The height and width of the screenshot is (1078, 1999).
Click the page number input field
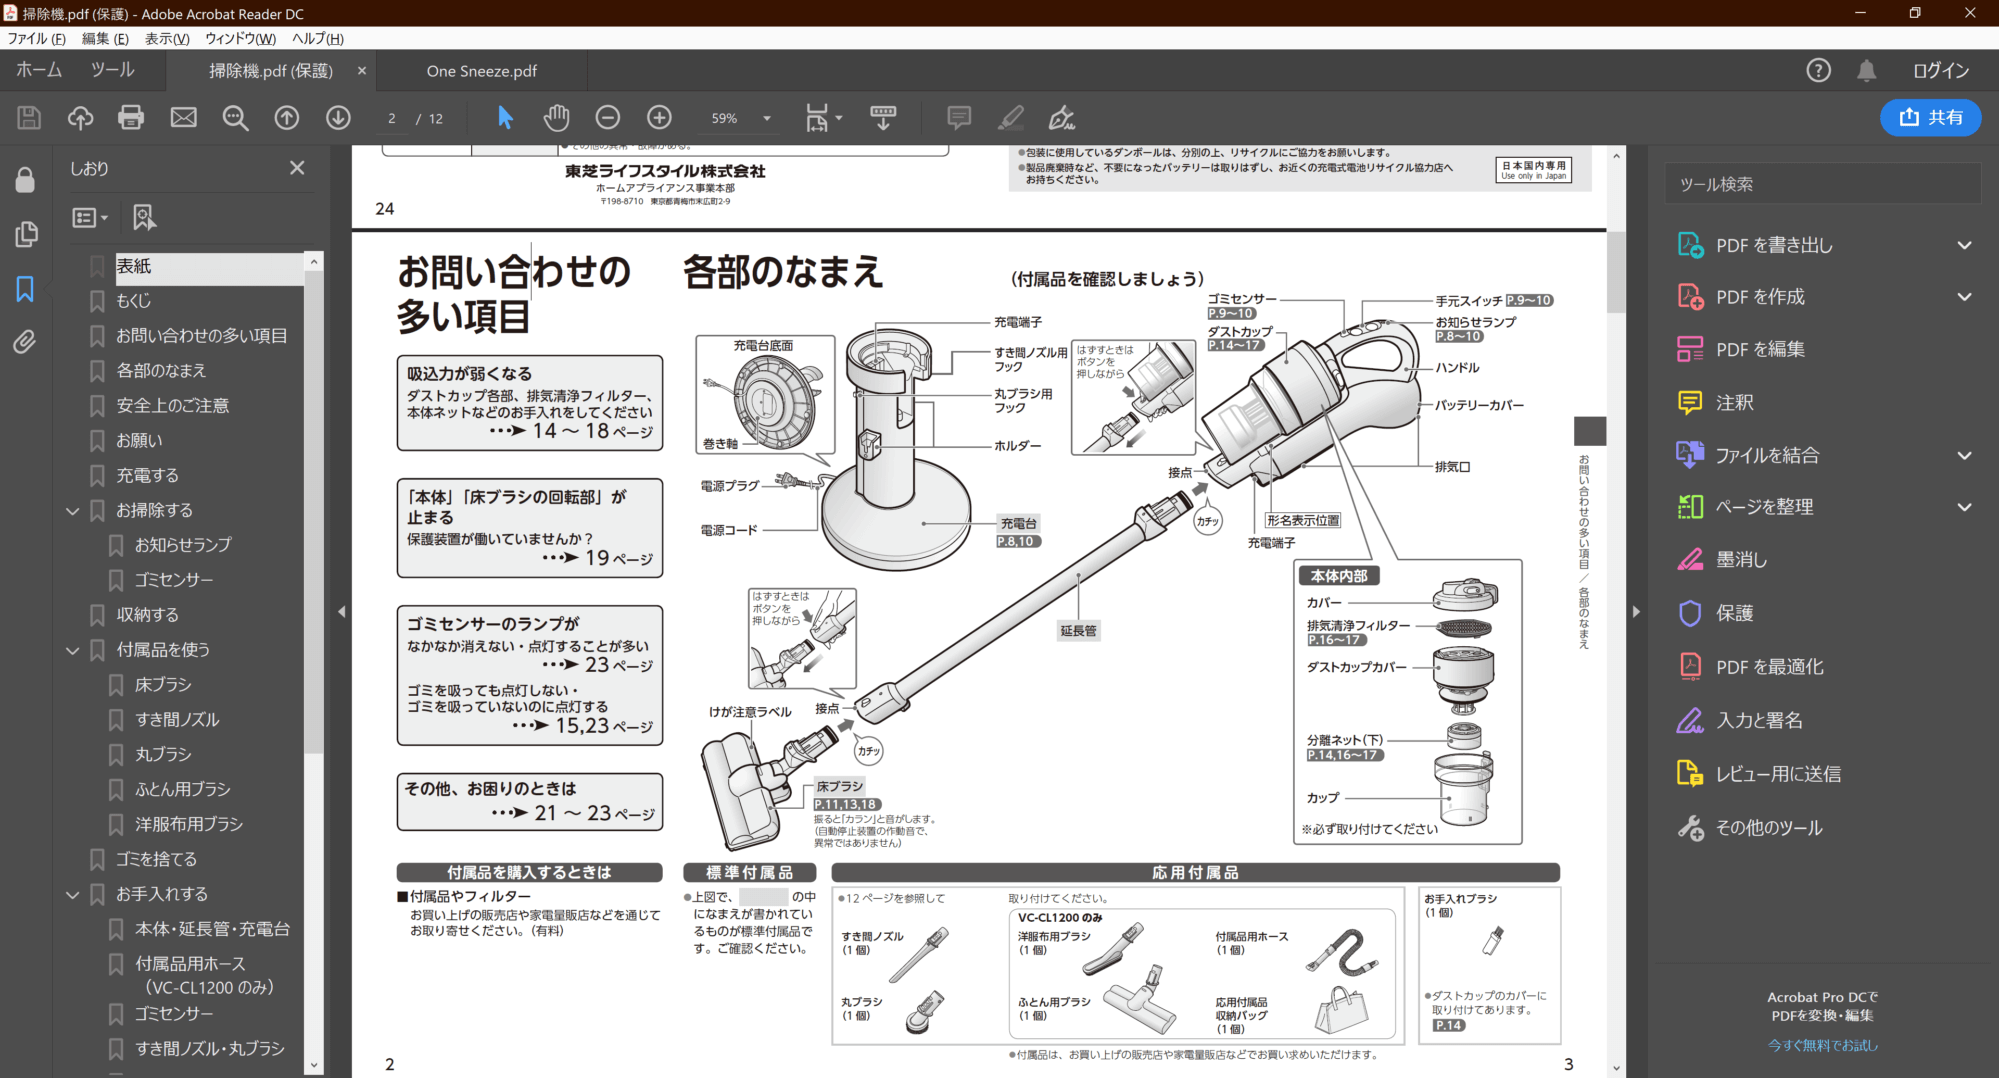pyautogui.click(x=392, y=118)
